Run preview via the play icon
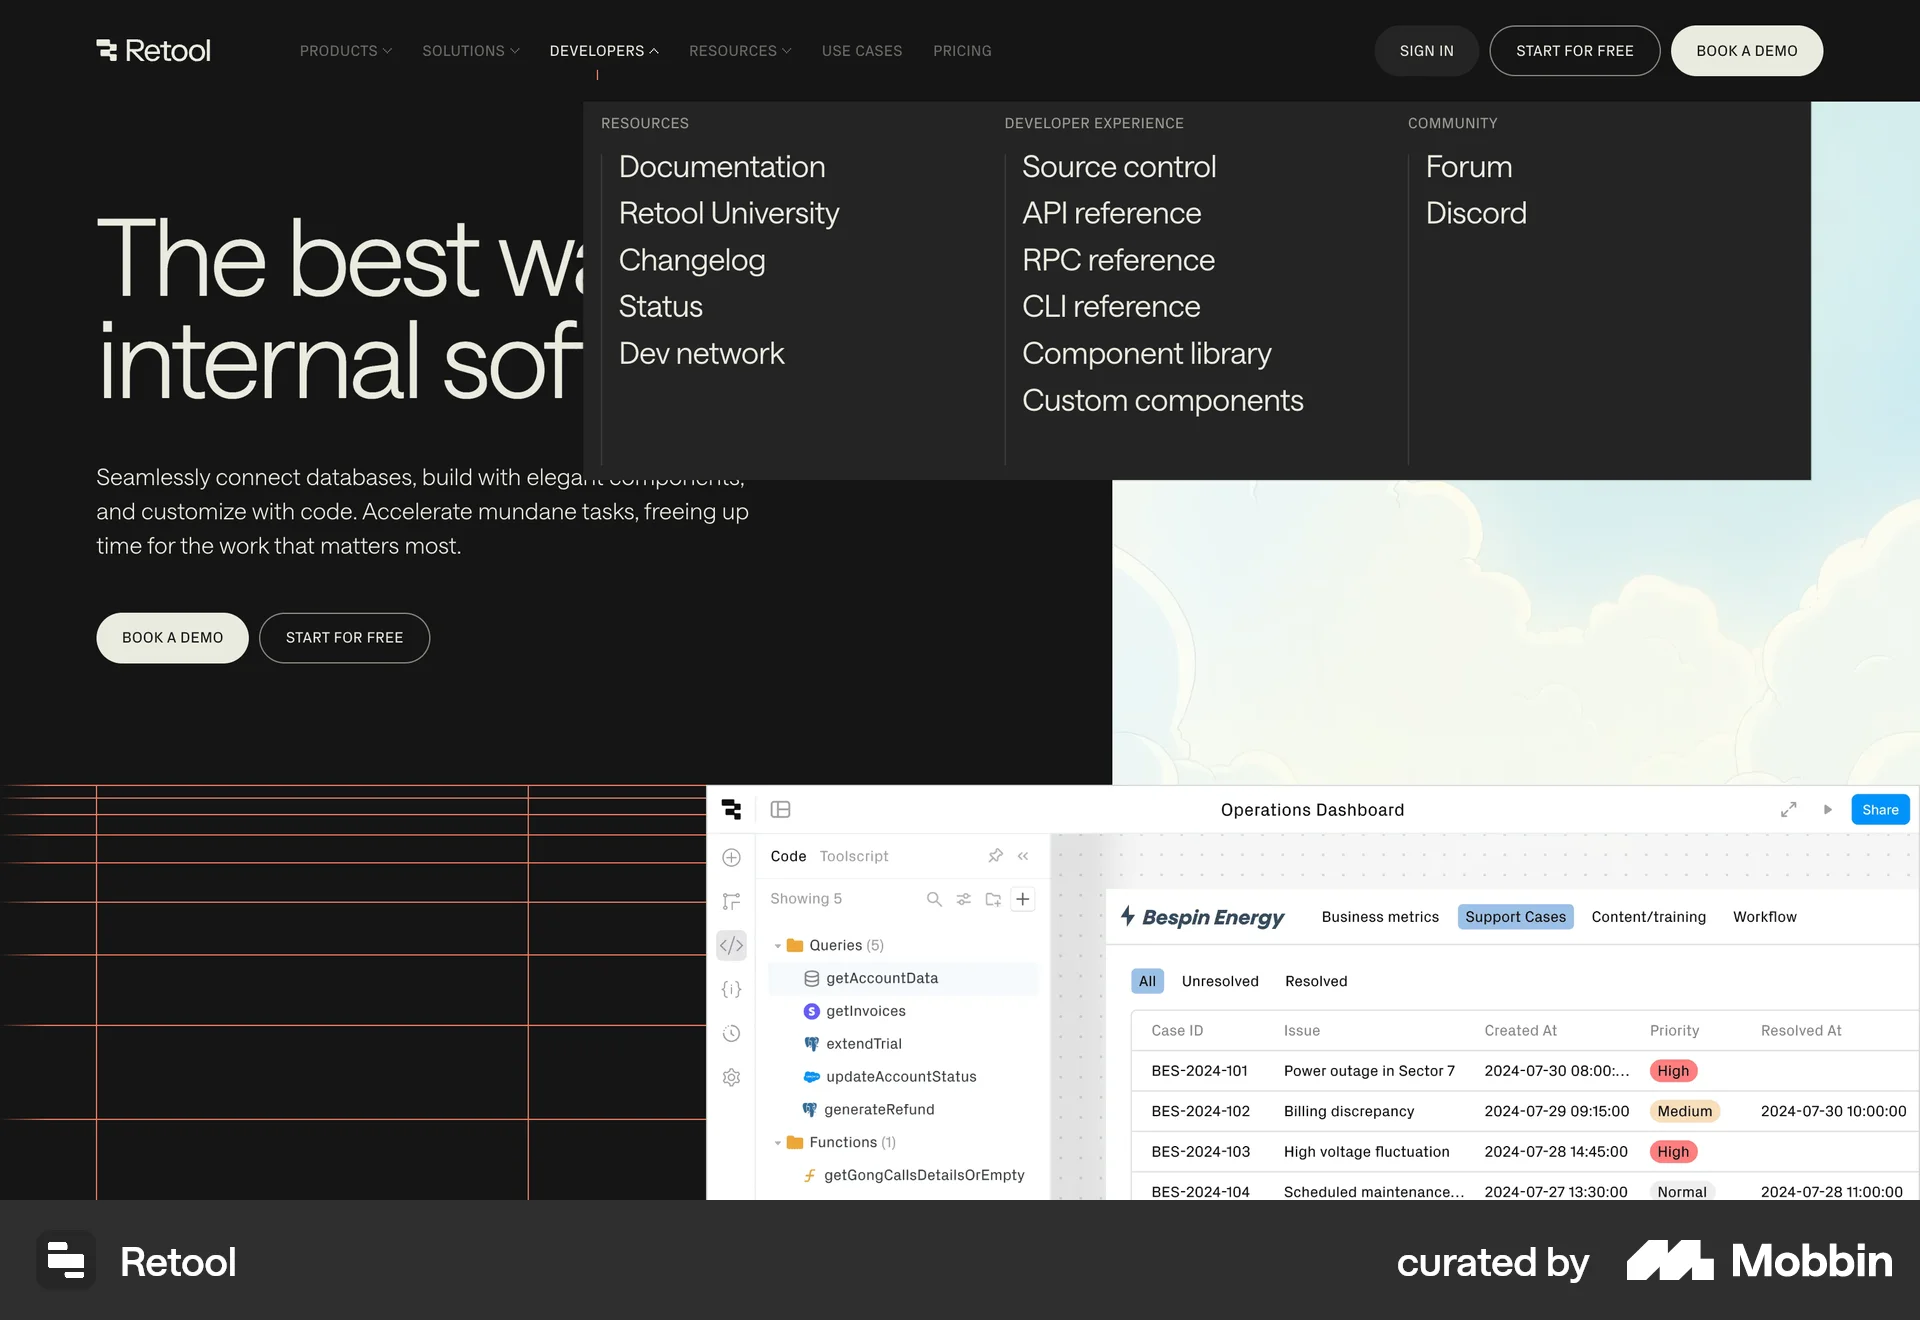 (x=1828, y=810)
